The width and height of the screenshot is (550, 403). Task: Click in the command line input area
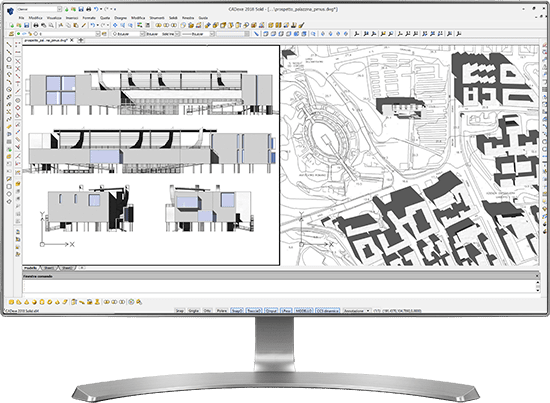279,286
